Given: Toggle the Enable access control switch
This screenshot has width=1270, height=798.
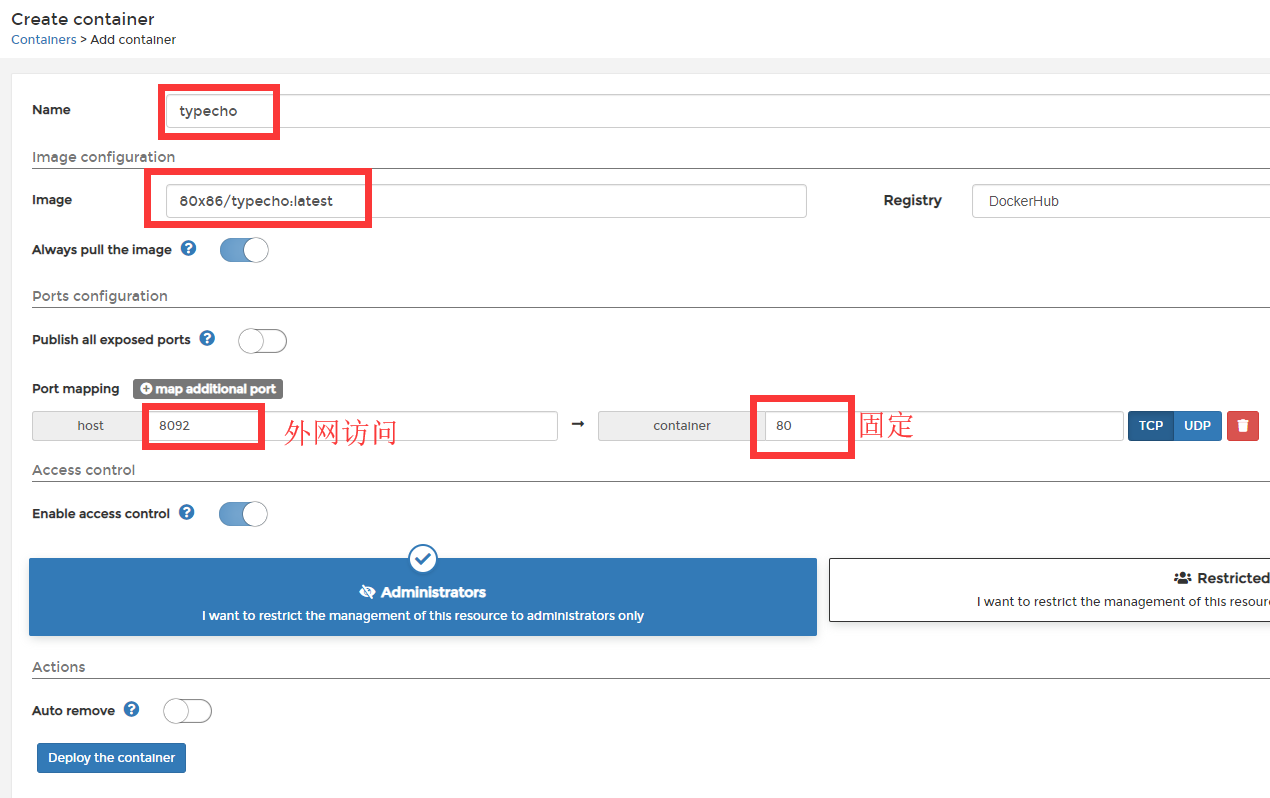Looking at the screenshot, I should (243, 514).
